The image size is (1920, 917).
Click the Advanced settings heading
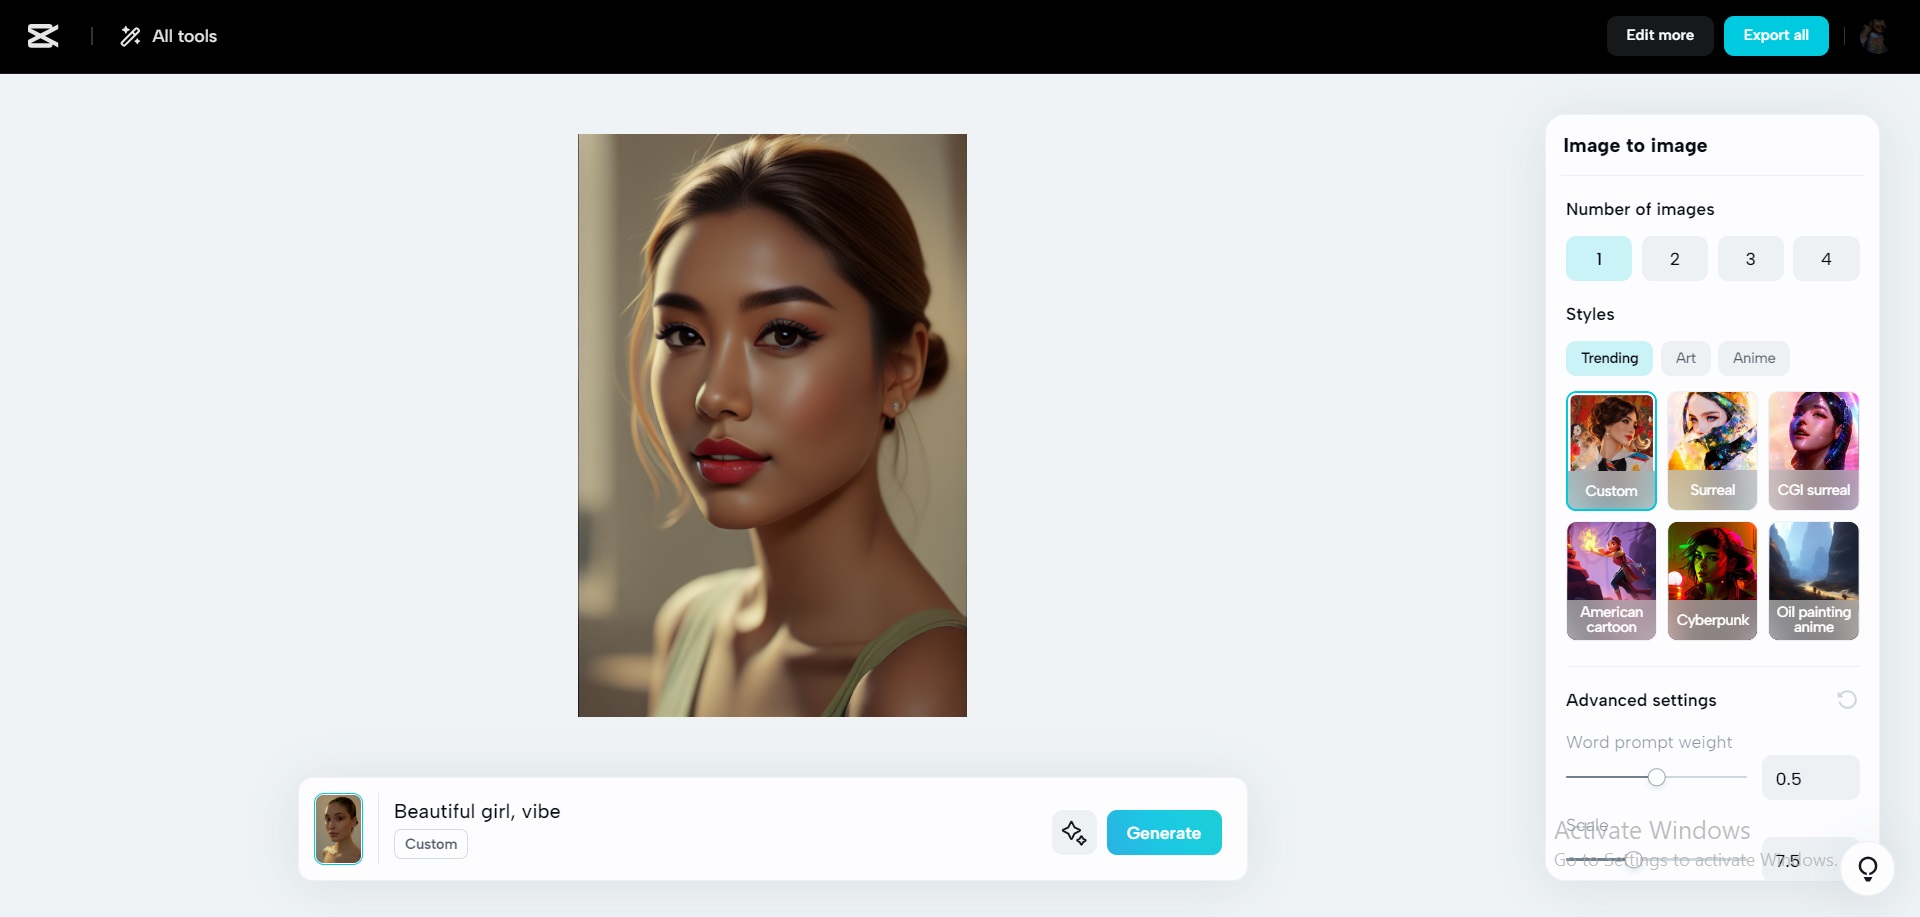[x=1641, y=700]
